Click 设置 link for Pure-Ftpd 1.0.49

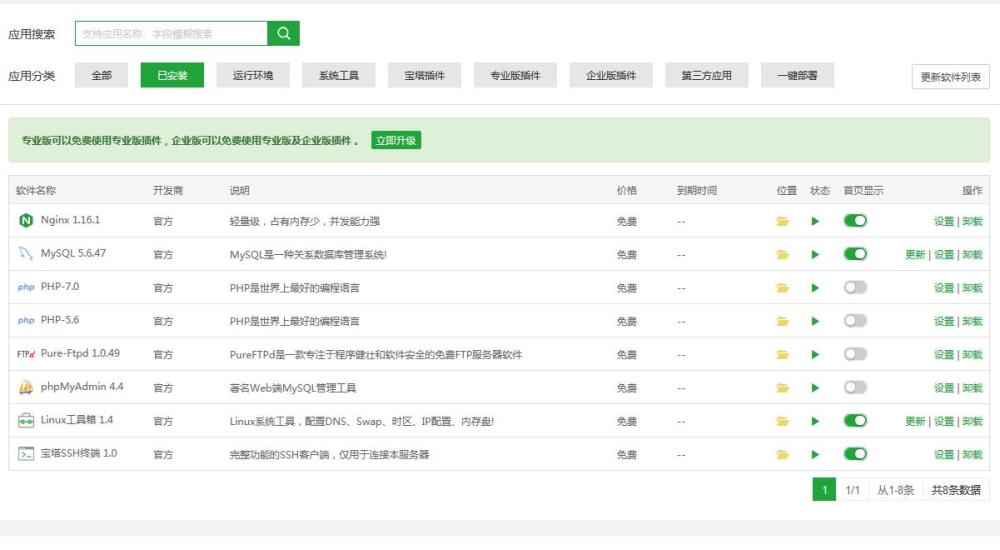pos(944,355)
